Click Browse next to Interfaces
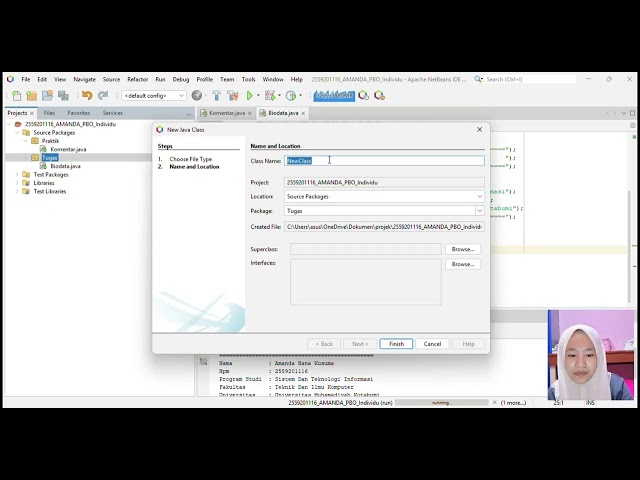Image resolution: width=640 pixels, height=480 pixels. (463, 264)
